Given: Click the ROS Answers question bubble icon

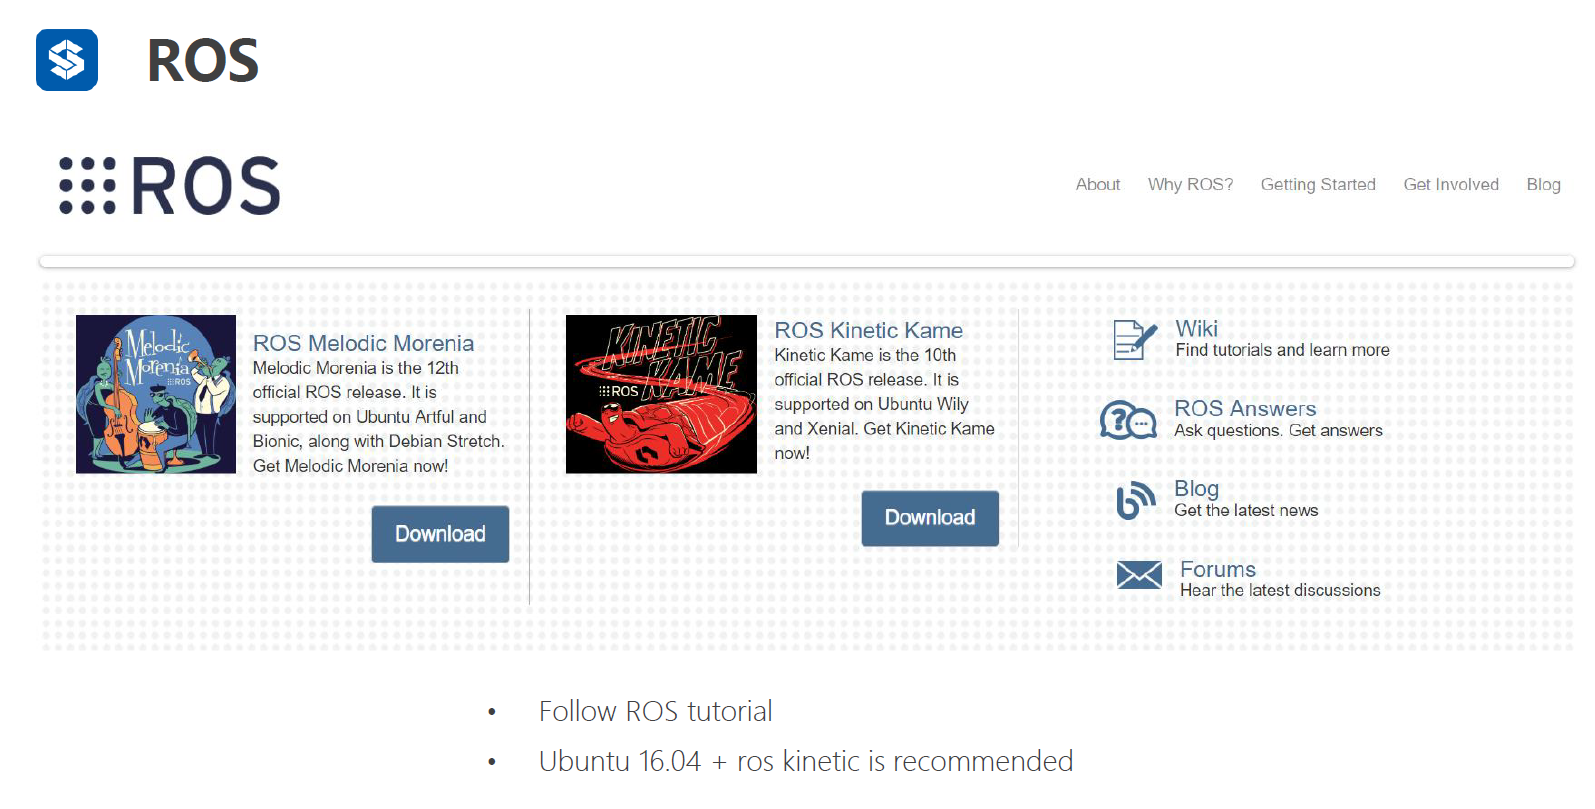Looking at the screenshot, I should pyautogui.click(x=1128, y=420).
